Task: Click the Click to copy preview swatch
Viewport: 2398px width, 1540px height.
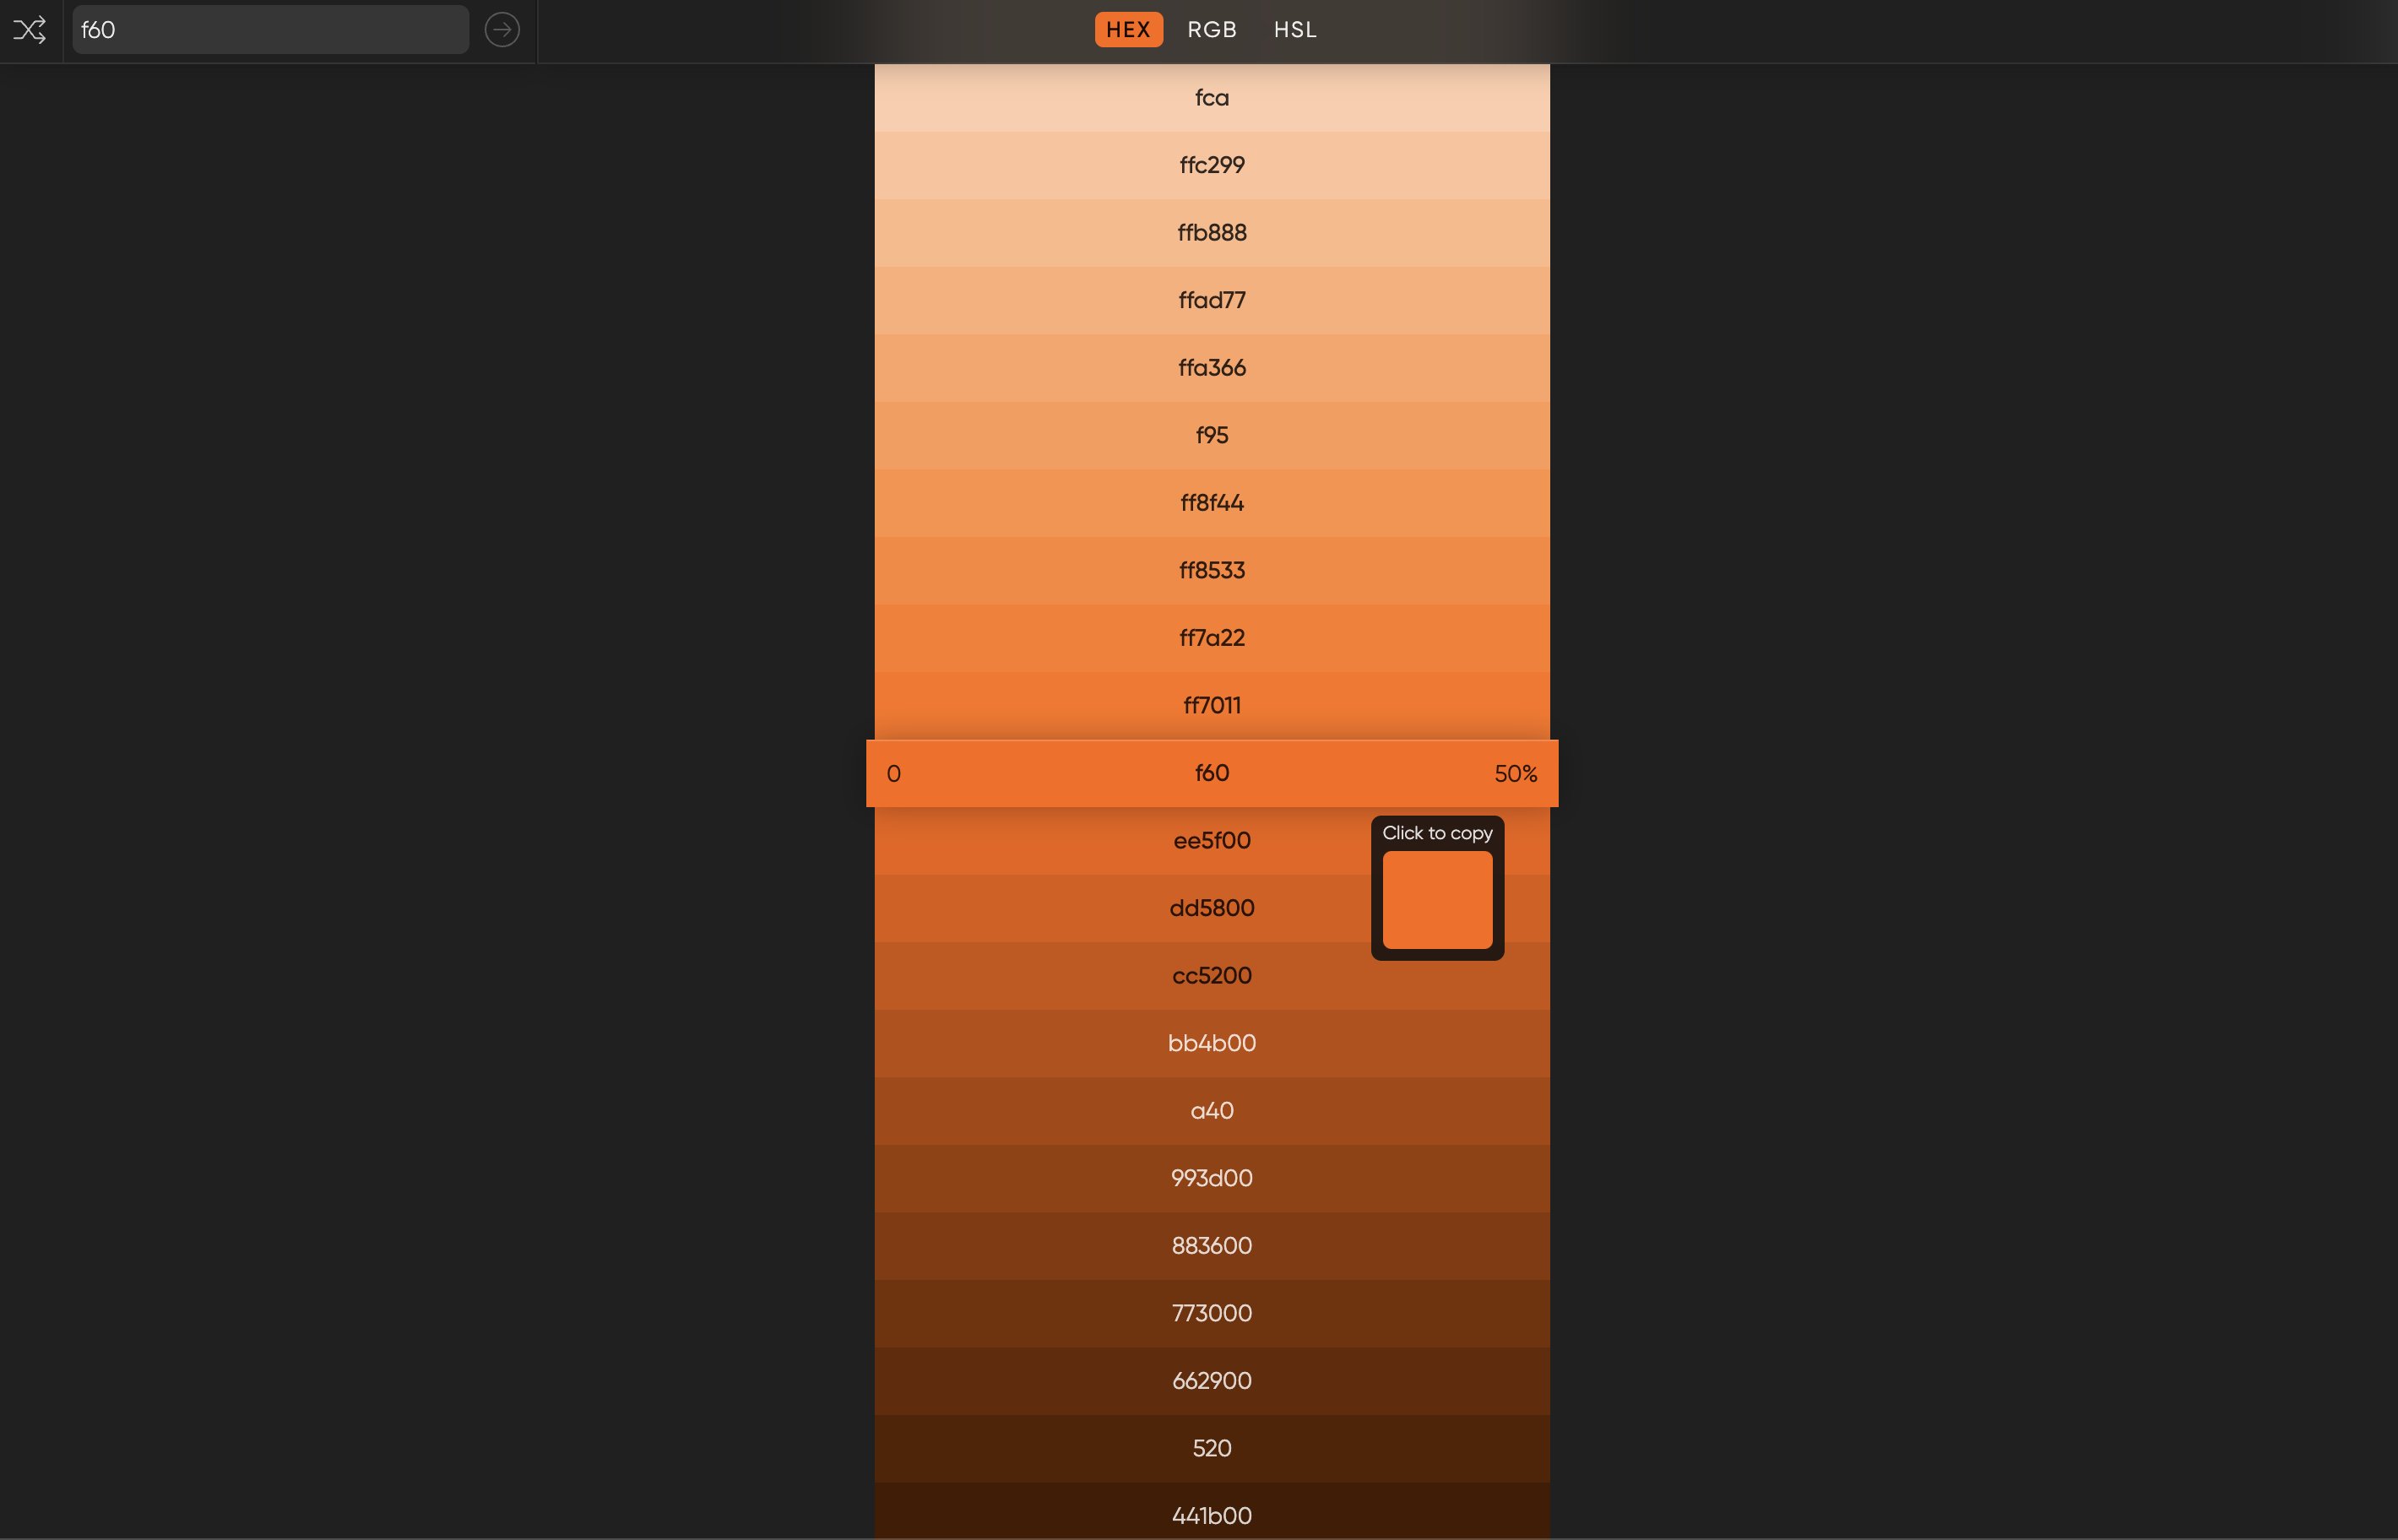Action: (1437, 899)
